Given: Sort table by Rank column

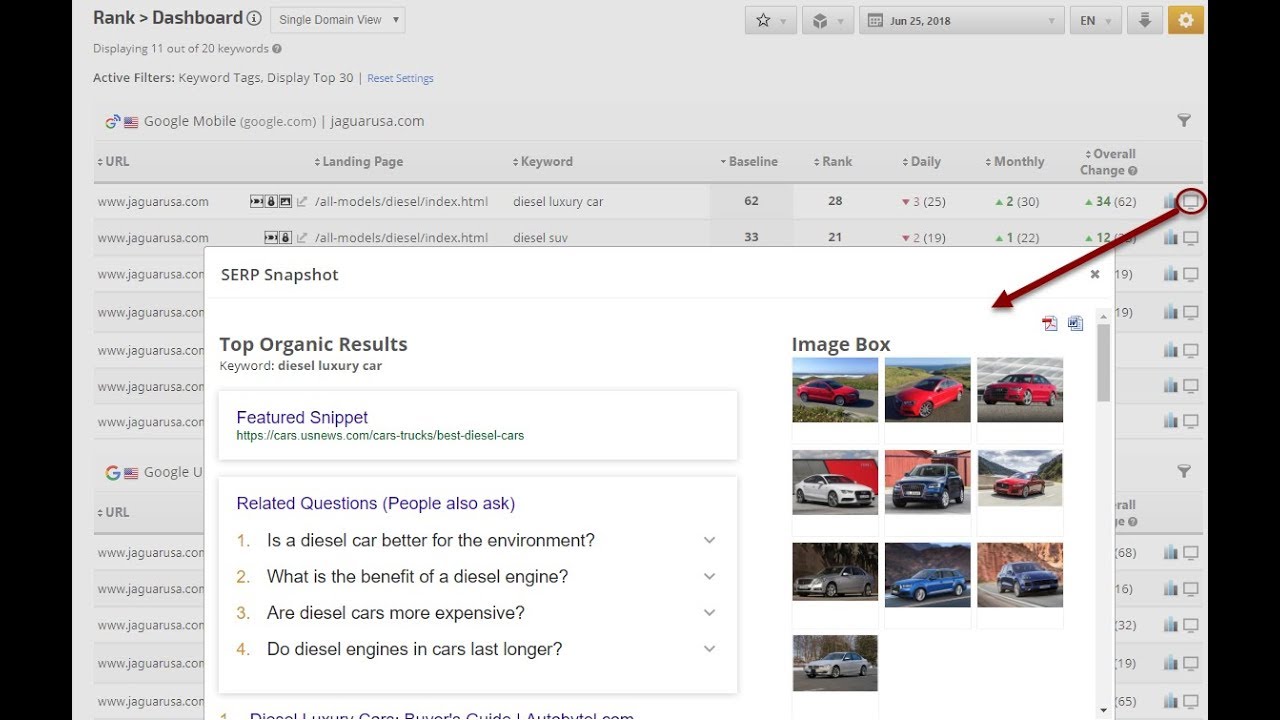Looking at the screenshot, I should [x=833, y=161].
